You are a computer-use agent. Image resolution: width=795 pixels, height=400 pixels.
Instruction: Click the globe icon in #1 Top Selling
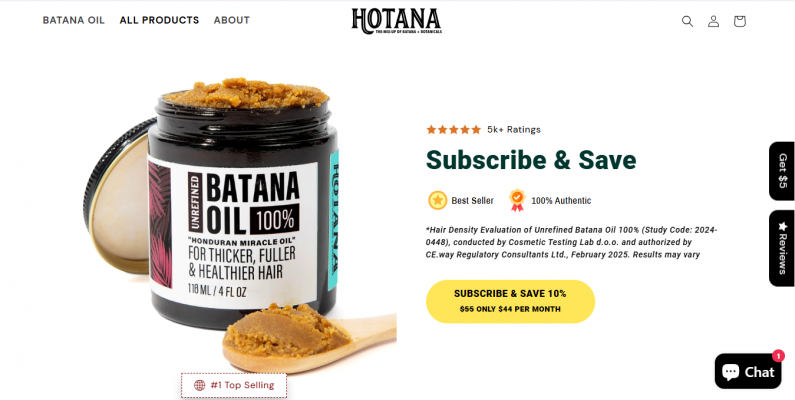tap(200, 385)
